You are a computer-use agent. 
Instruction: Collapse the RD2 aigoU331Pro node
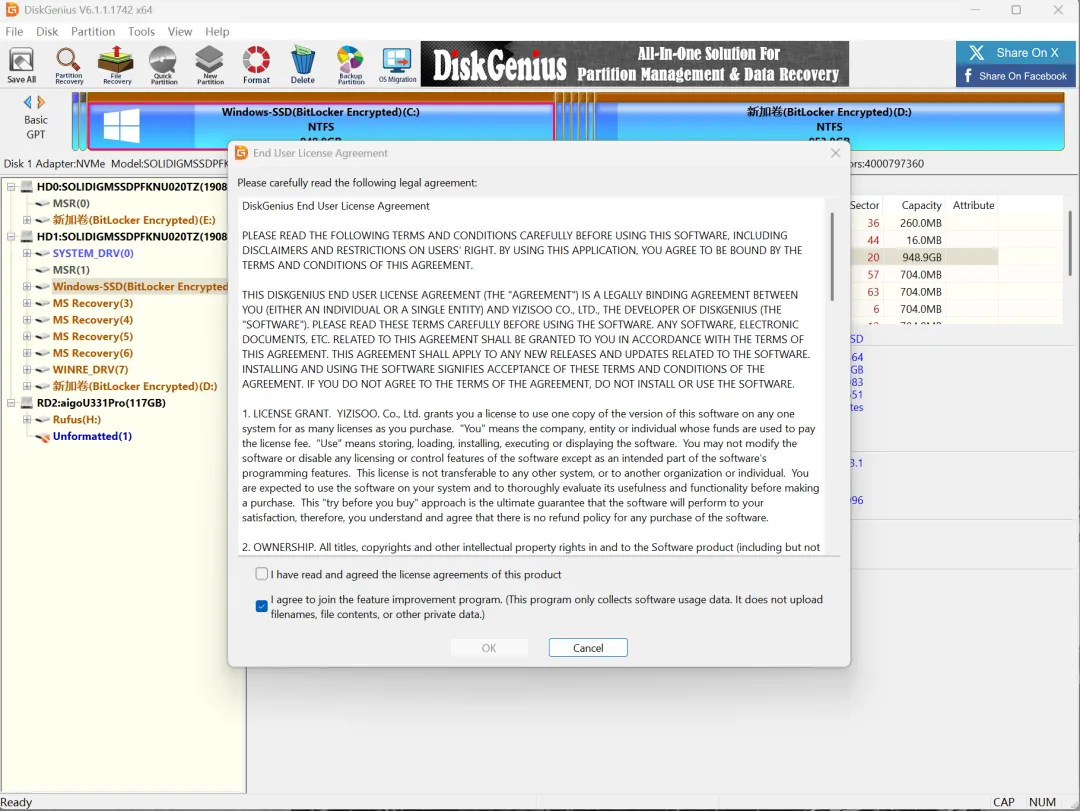click(x=11, y=403)
